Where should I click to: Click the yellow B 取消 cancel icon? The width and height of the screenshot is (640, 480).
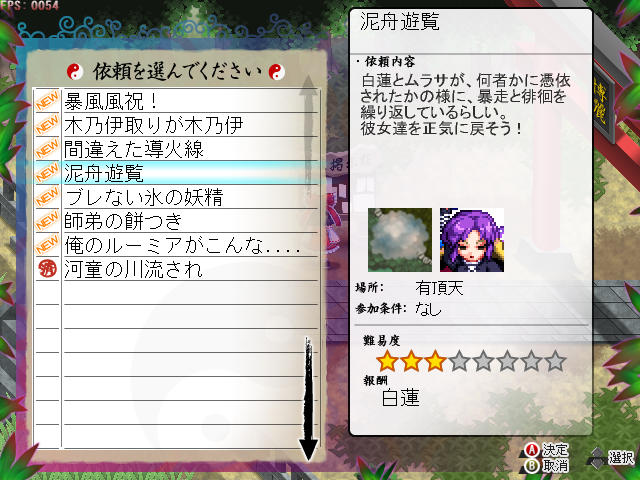tap(532, 465)
